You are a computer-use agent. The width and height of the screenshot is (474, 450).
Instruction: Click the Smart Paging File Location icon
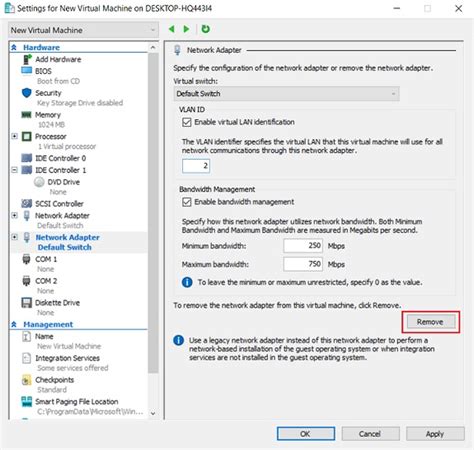click(x=27, y=402)
